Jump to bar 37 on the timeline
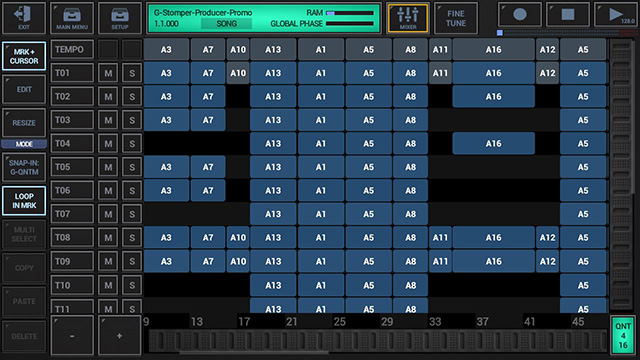 tap(482, 322)
